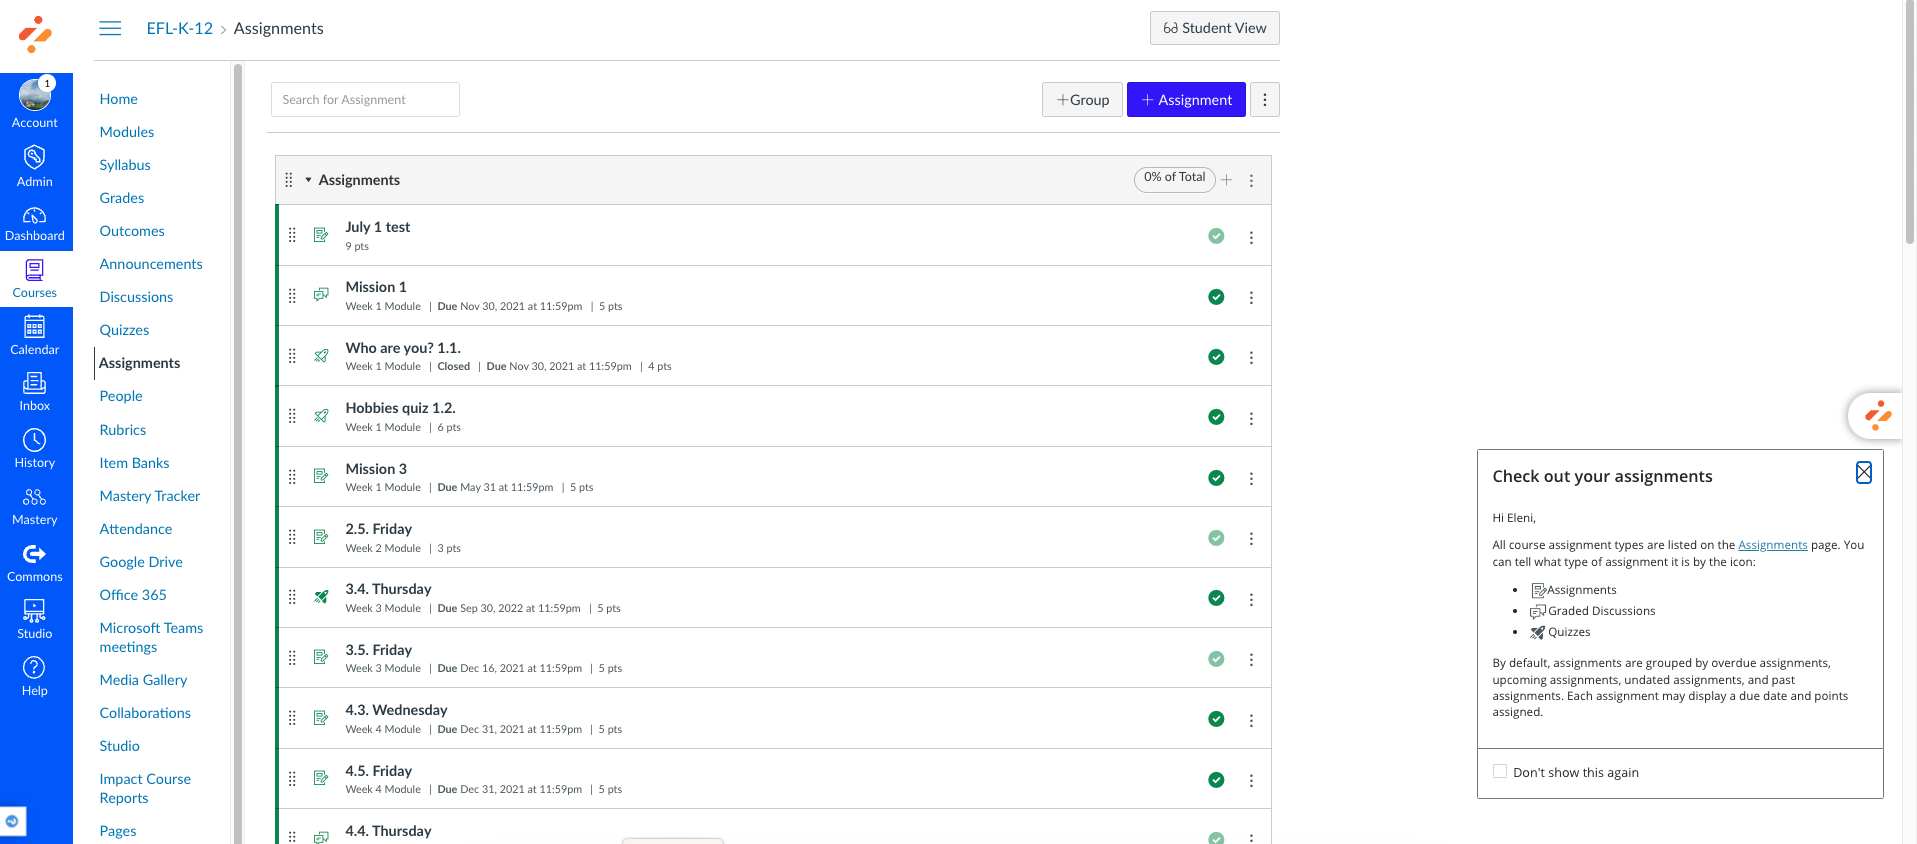Open Quizzes in course menu
The width and height of the screenshot is (1917, 844).
[124, 330]
